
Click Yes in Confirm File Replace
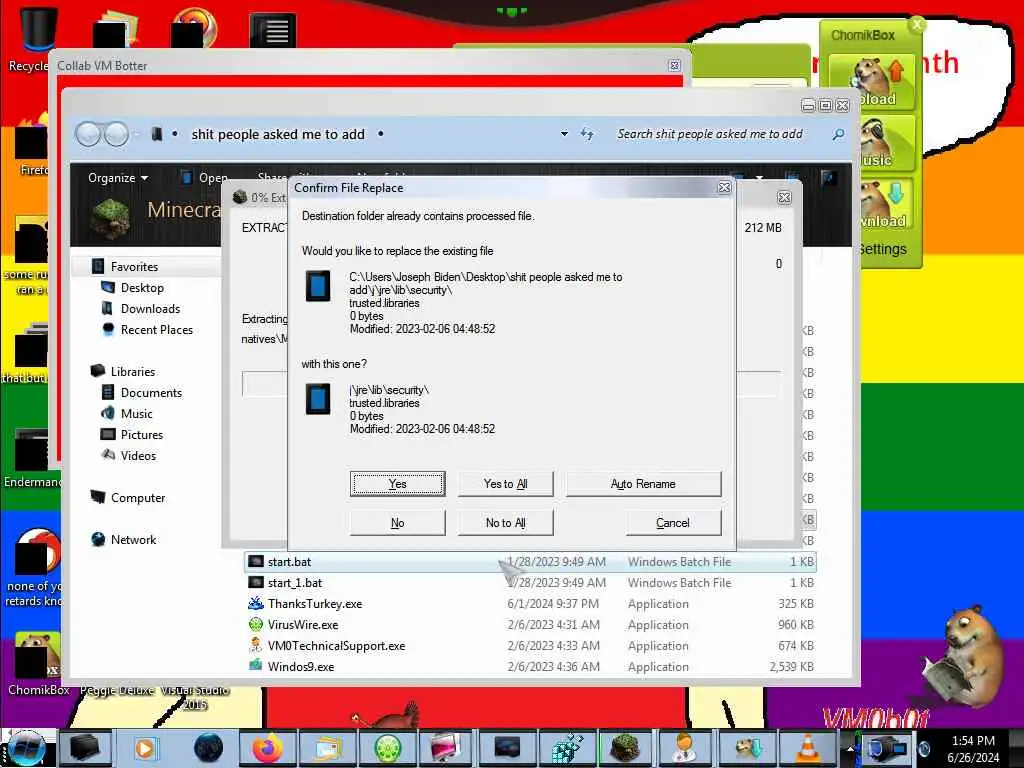[397, 484]
